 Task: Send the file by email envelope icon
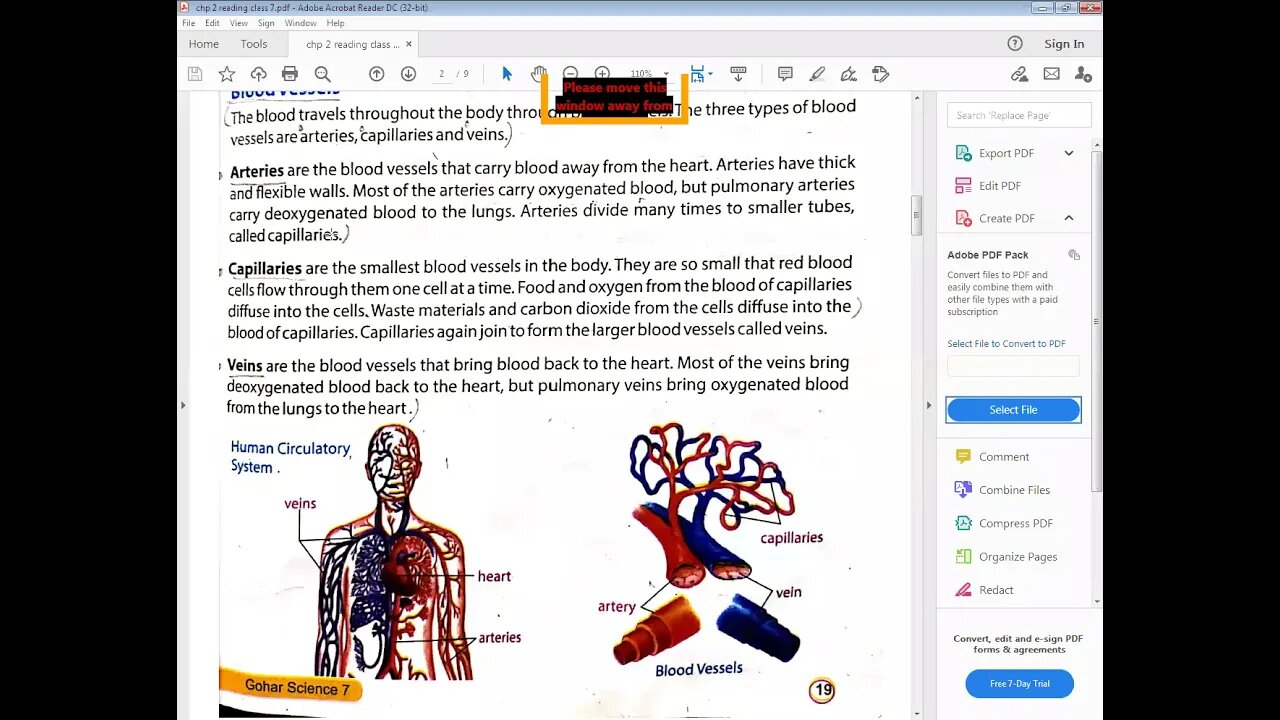tap(1051, 74)
